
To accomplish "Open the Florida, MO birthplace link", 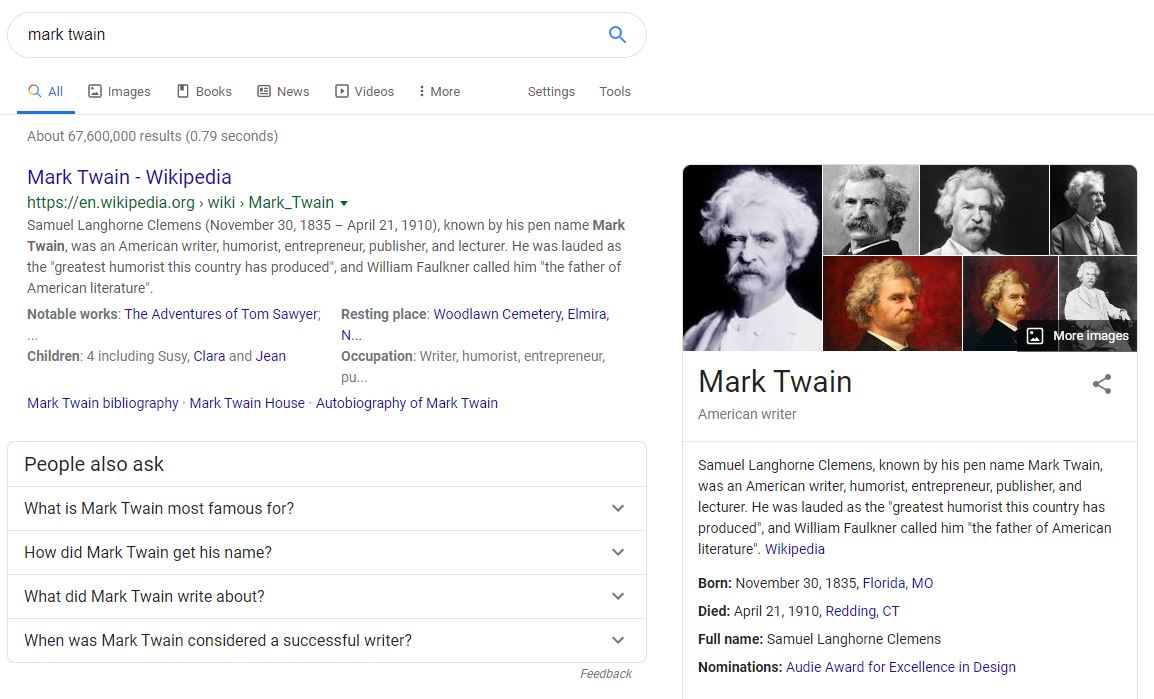I will point(898,583).
